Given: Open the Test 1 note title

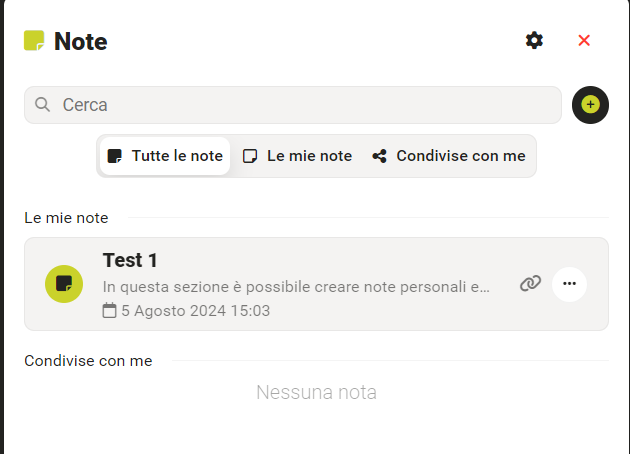Looking at the screenshot, I should click(x=130, y=260).
